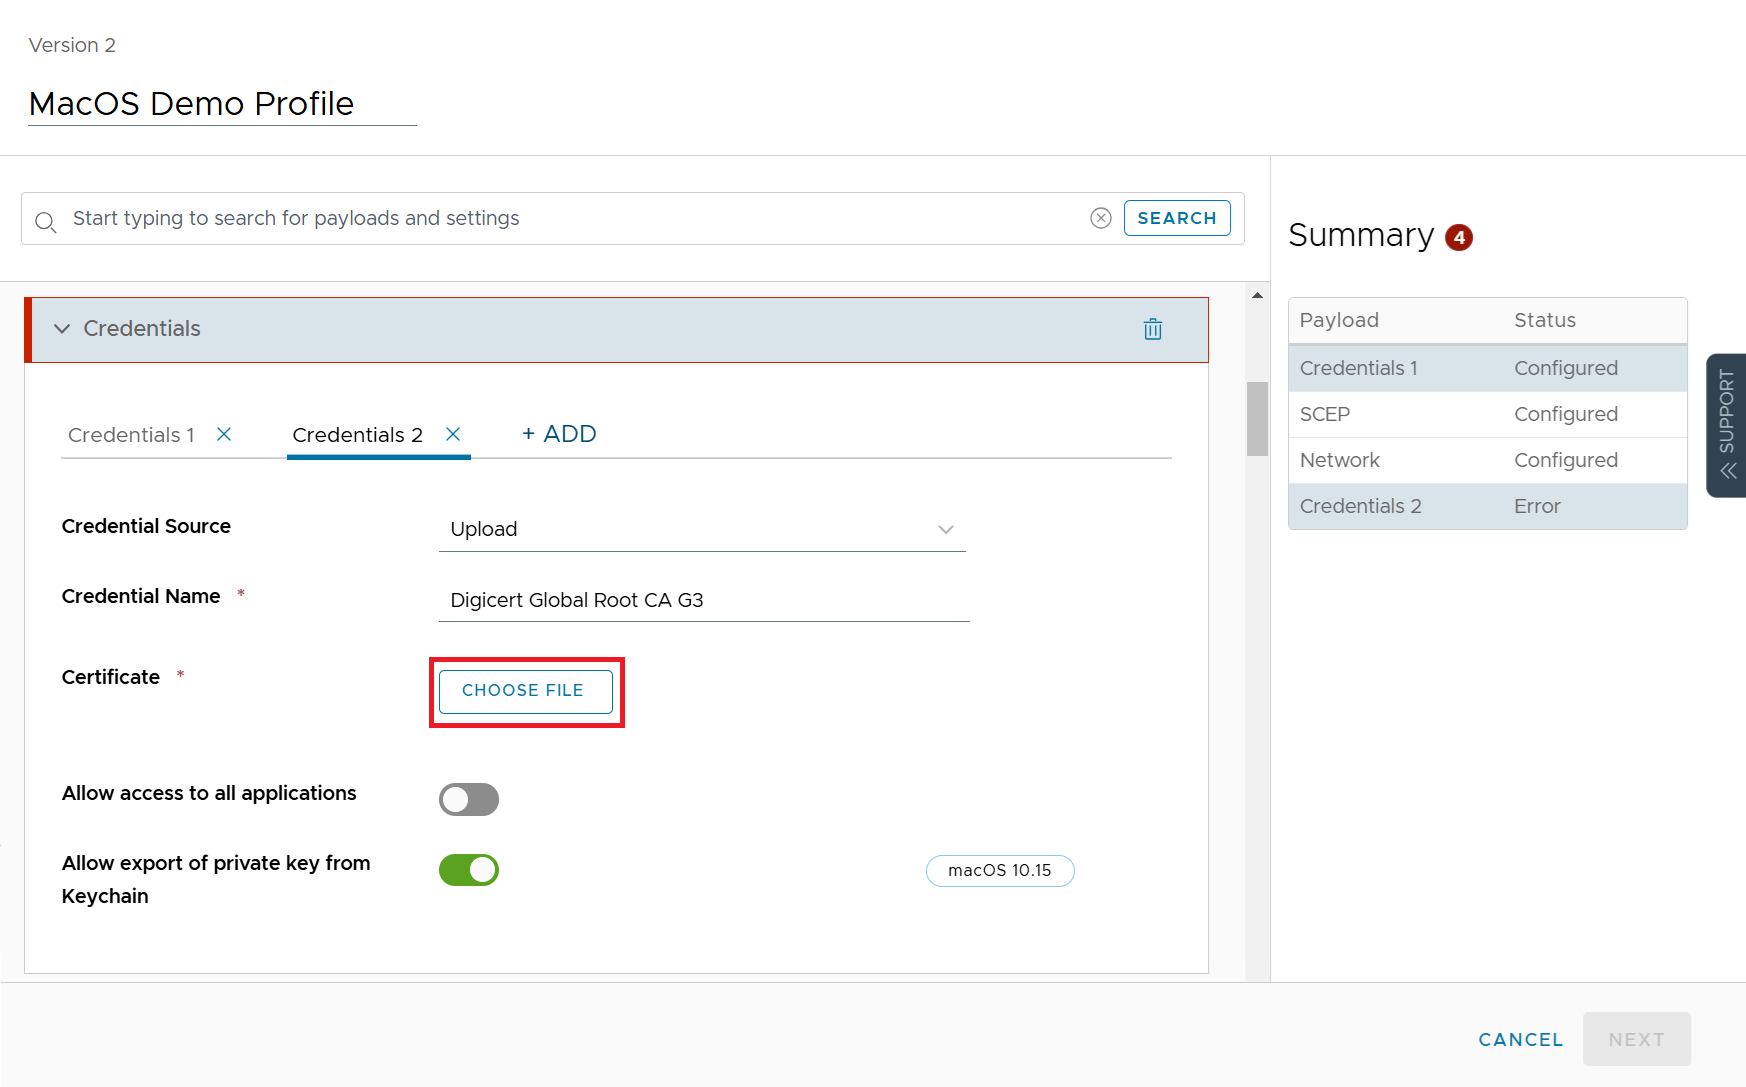The image size is (1746, 1087).
Task: Open the Credential Source dropdown
Action: pyautogui.click(x=702, y=529)
